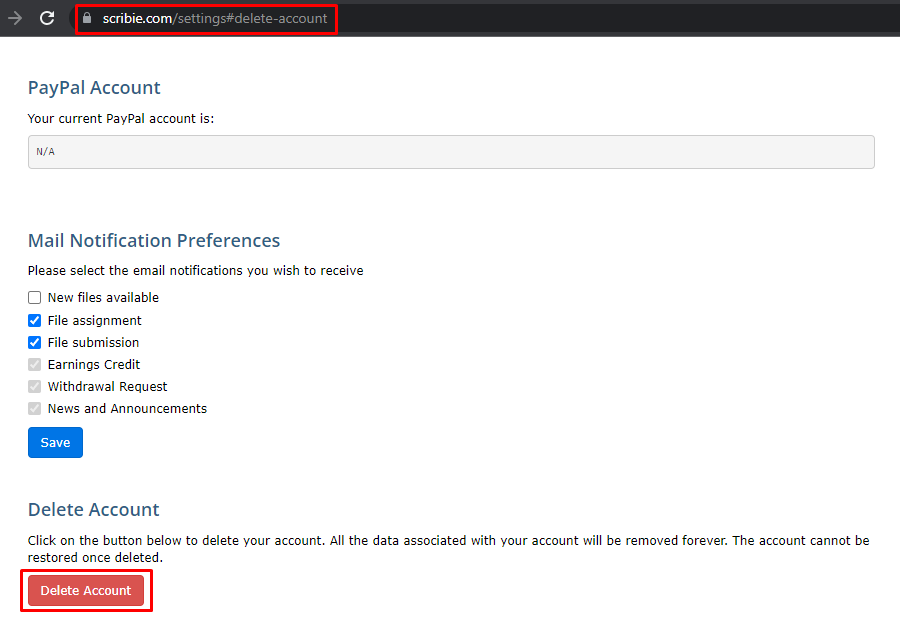
Task: Click the Mail Notification Preferences heading
Action: pyautogui.click(x=154, y=241)
